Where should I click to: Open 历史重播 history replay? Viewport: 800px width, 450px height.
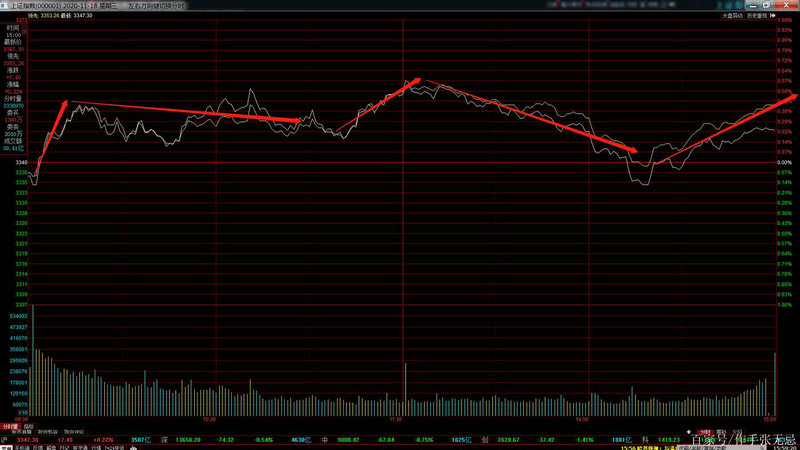click(x=757, y=15)
